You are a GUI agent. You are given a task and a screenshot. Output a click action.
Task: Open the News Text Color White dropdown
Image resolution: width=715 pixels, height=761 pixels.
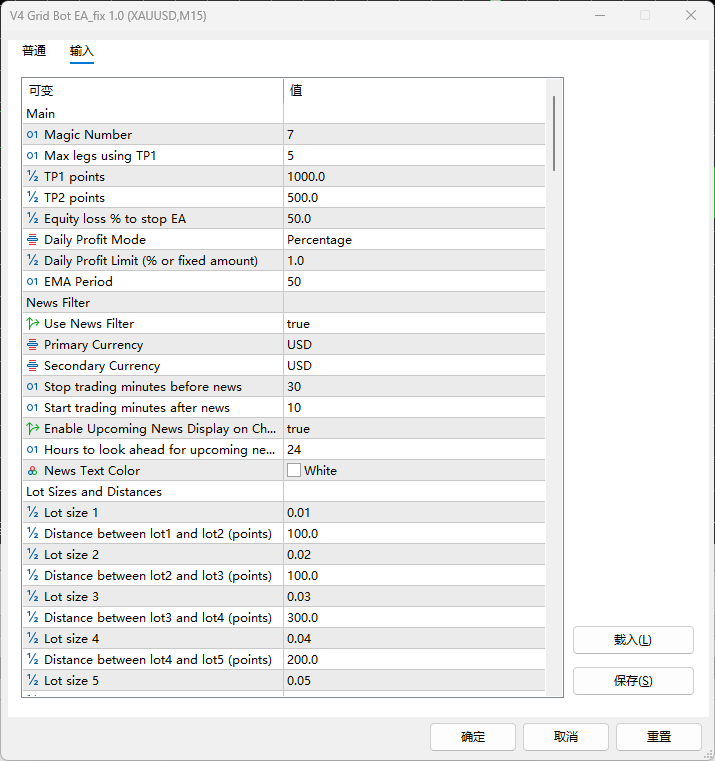point(414,471)
